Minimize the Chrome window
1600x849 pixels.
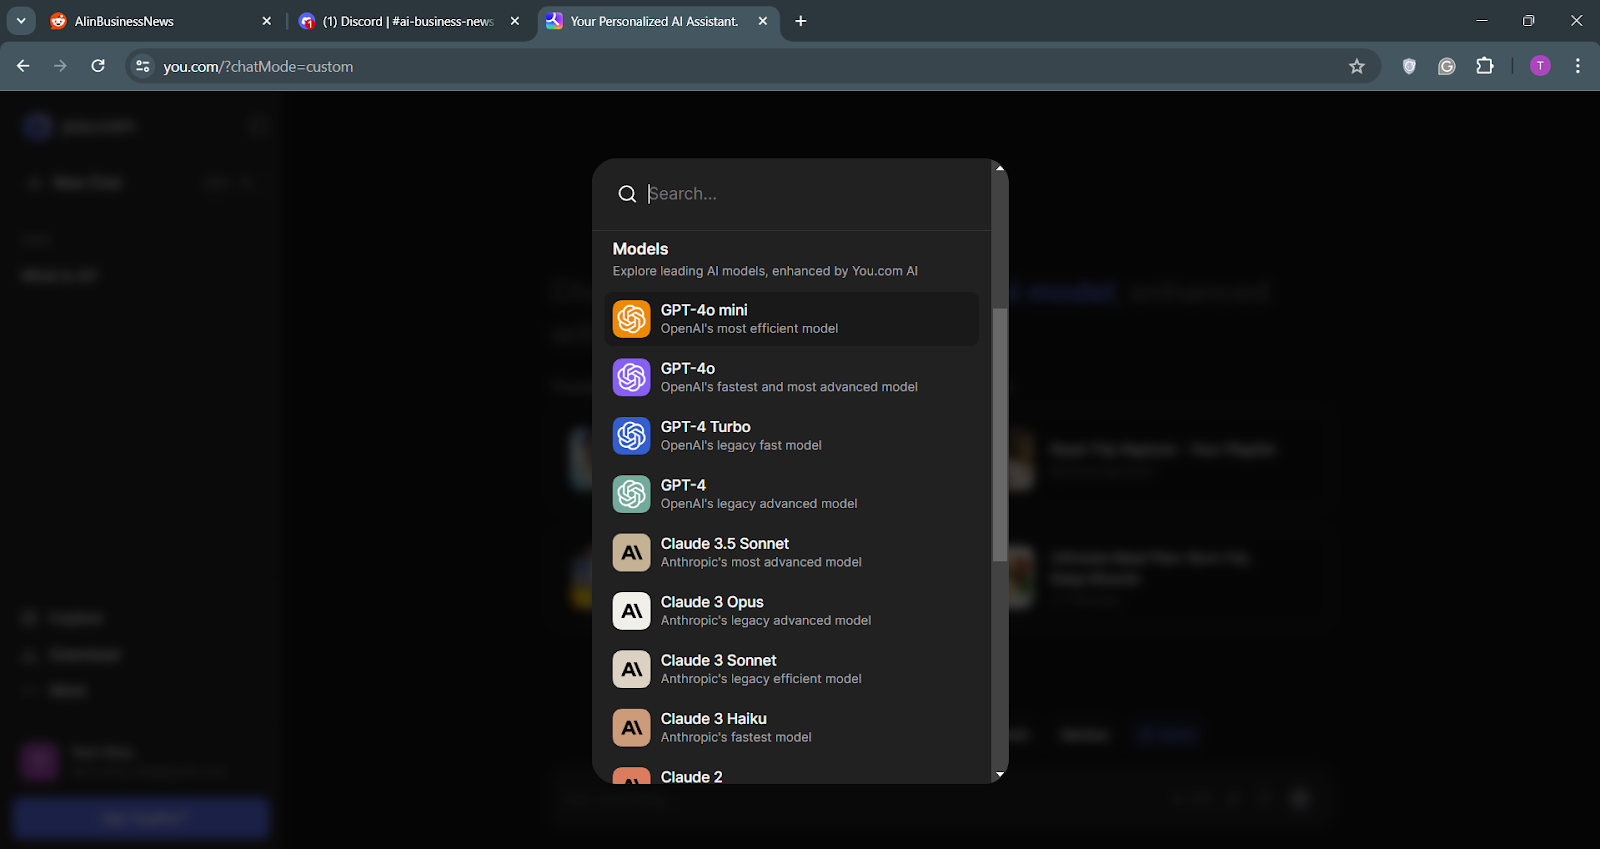pyautogui.click(x=1482, y=20)
